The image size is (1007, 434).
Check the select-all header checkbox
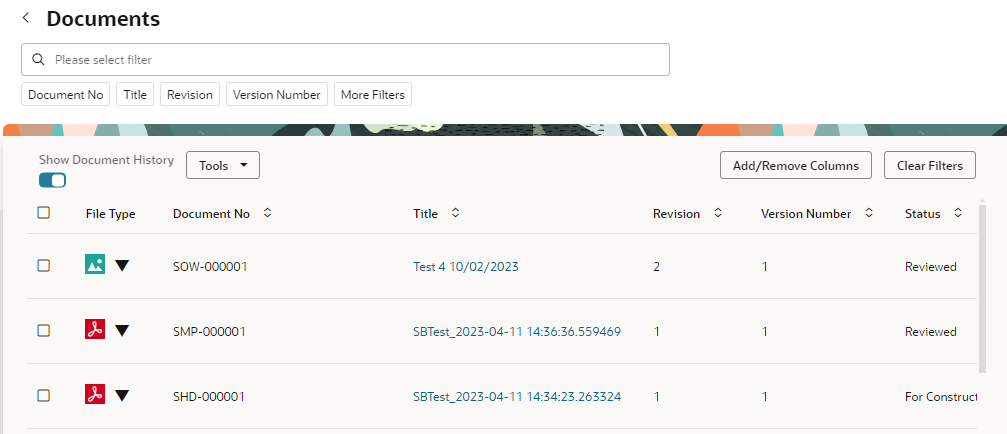[x=44, y=213]
